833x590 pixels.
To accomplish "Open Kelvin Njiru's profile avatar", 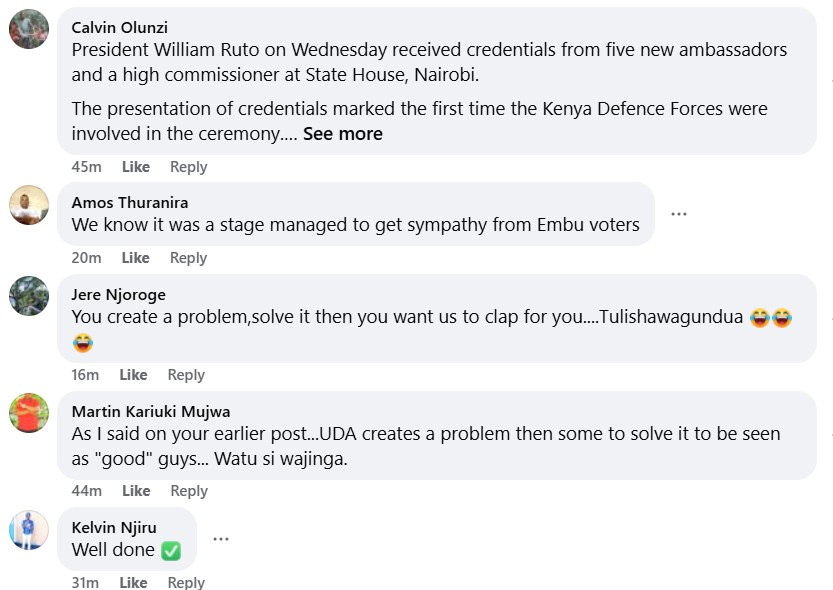I will pos(29,529).
